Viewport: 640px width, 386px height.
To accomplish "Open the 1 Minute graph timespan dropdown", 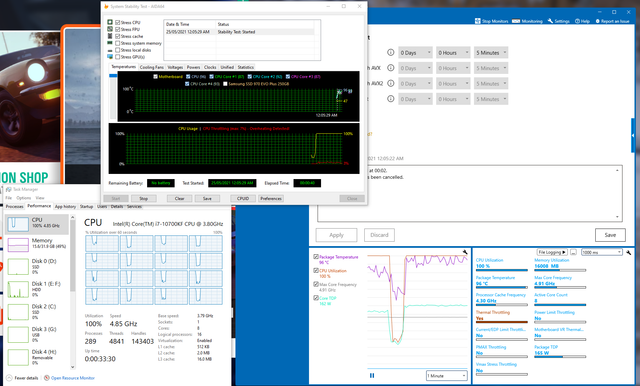I will (447, 375).
